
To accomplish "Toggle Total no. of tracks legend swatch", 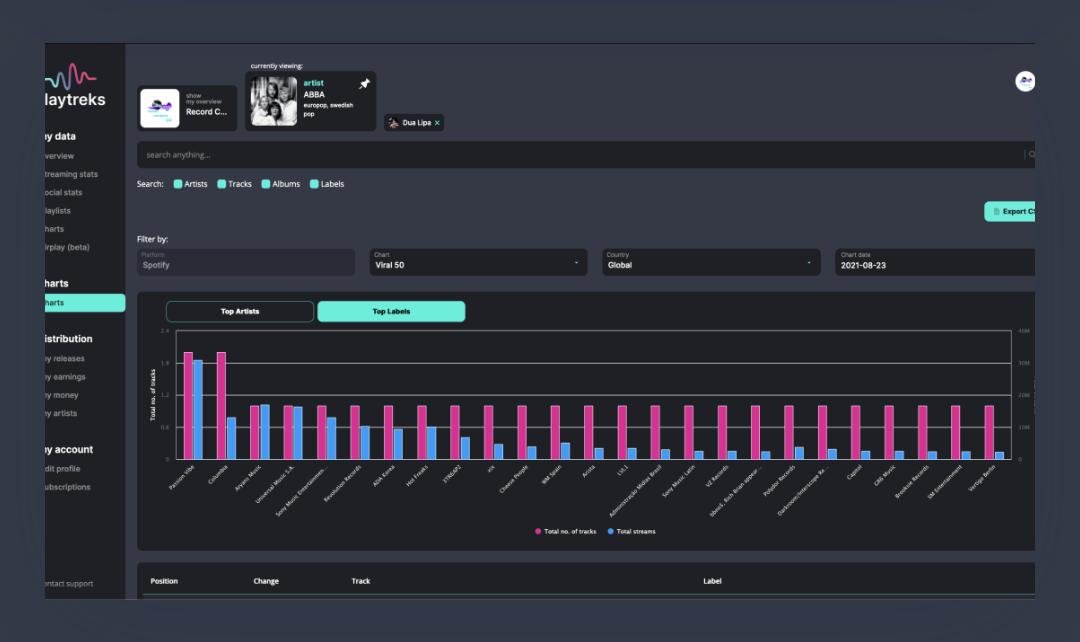I will tap(538, 532).
